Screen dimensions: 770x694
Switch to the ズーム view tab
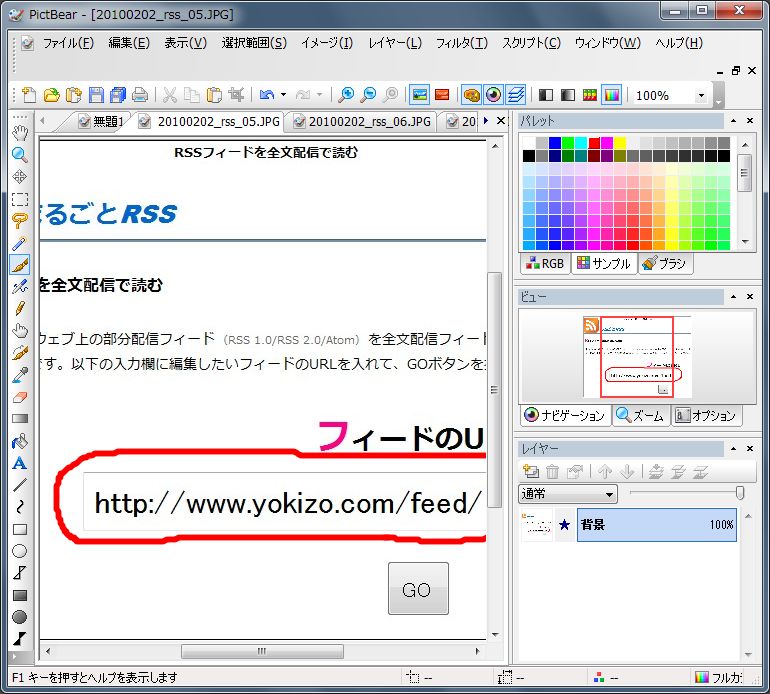click(640, 416)
